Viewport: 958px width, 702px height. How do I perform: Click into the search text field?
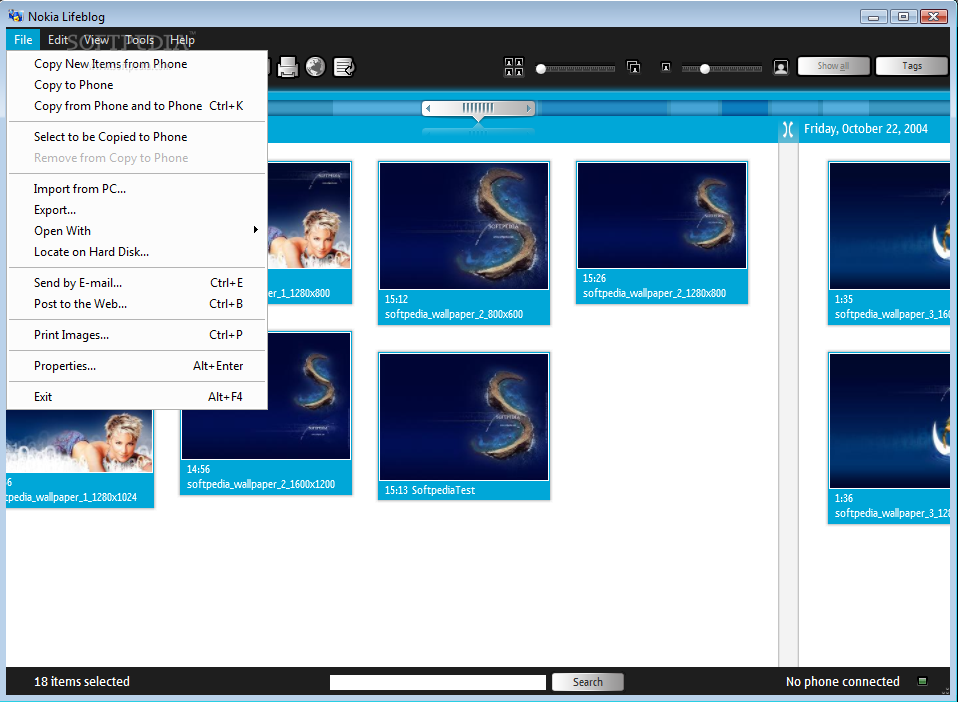pos(437,682)
